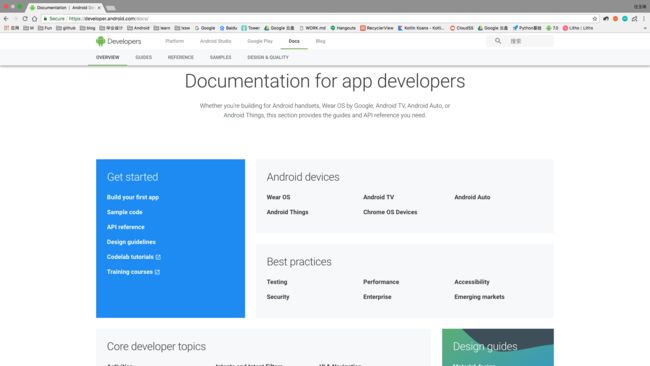Click the green Secure lock icon
650x366 pixels.
click(x=46, y=19)
